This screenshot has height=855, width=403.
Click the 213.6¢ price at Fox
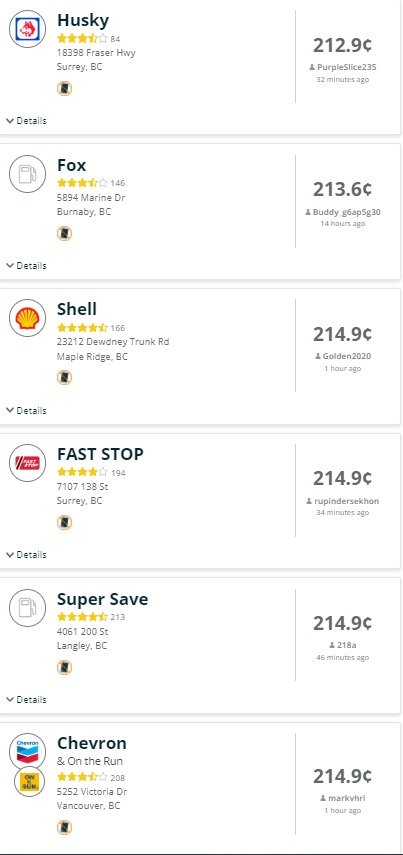pos(342,189)
